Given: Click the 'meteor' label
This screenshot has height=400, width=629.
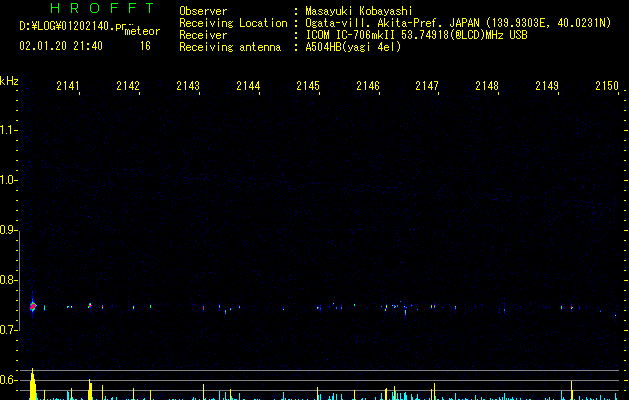Looking at the screenshot, I should tap(142, 31).
